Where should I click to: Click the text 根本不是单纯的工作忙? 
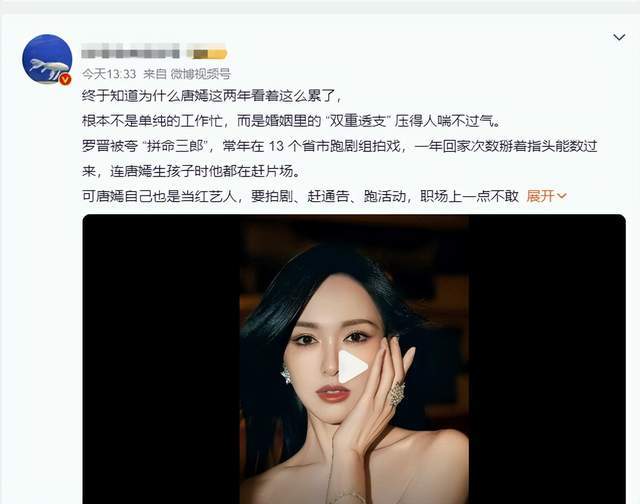(153, 121)
